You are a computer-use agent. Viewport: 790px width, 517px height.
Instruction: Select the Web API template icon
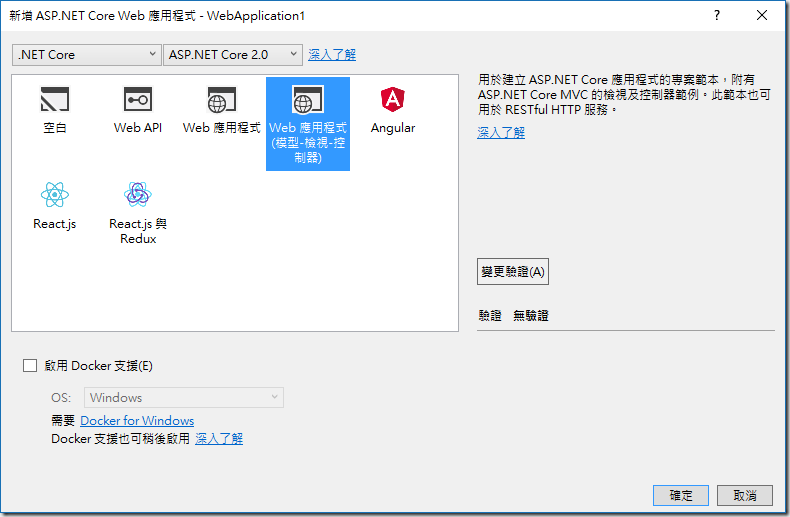coord(138,99)
